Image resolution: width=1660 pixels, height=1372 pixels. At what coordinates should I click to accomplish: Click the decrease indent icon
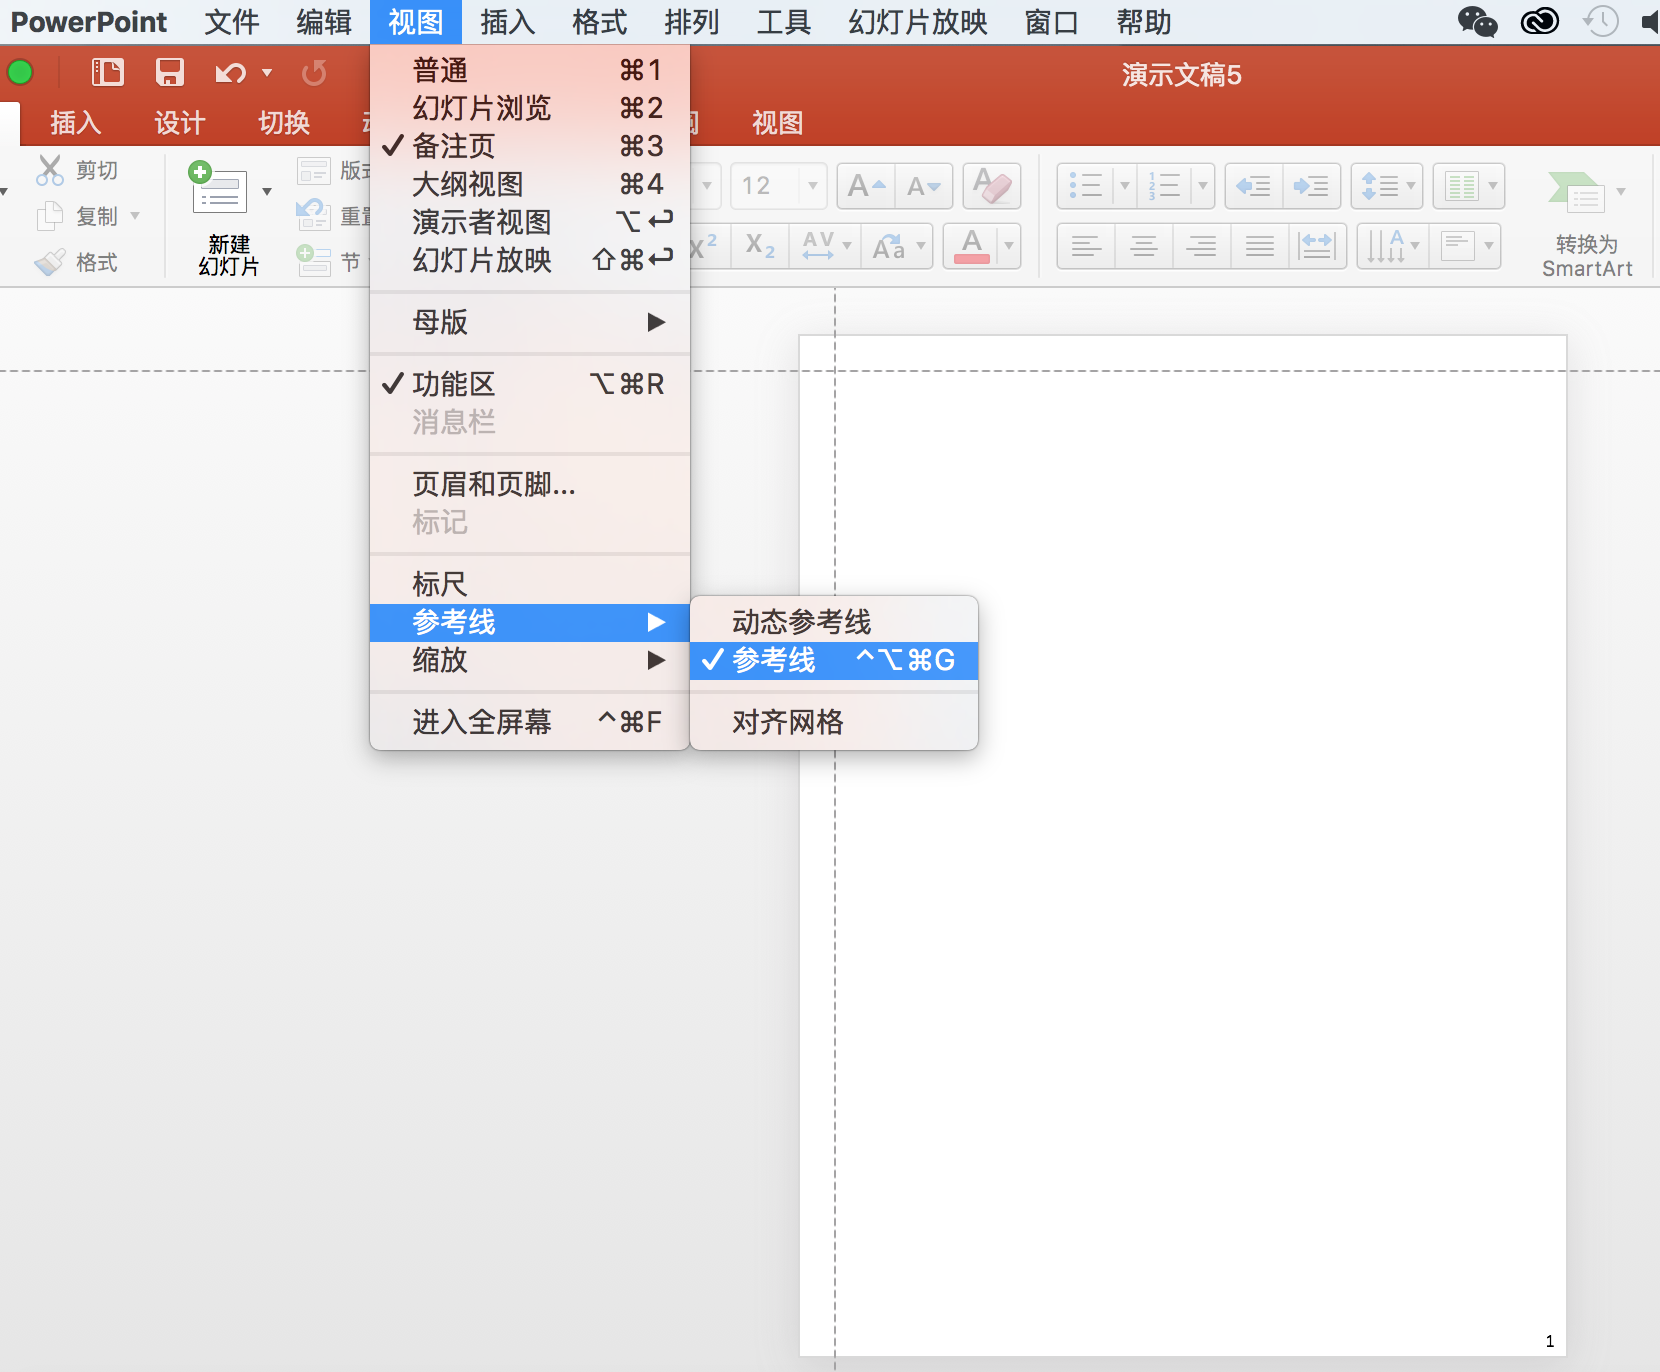(x=1253, y=186)
